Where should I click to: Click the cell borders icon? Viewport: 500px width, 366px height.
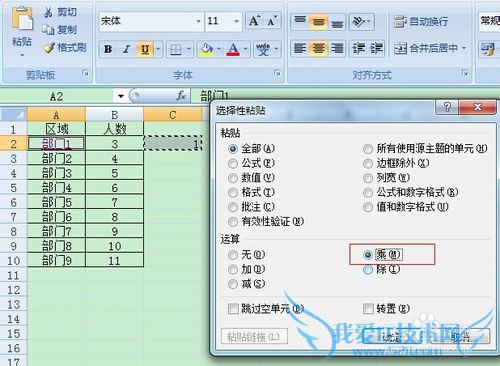click(176, 49)
